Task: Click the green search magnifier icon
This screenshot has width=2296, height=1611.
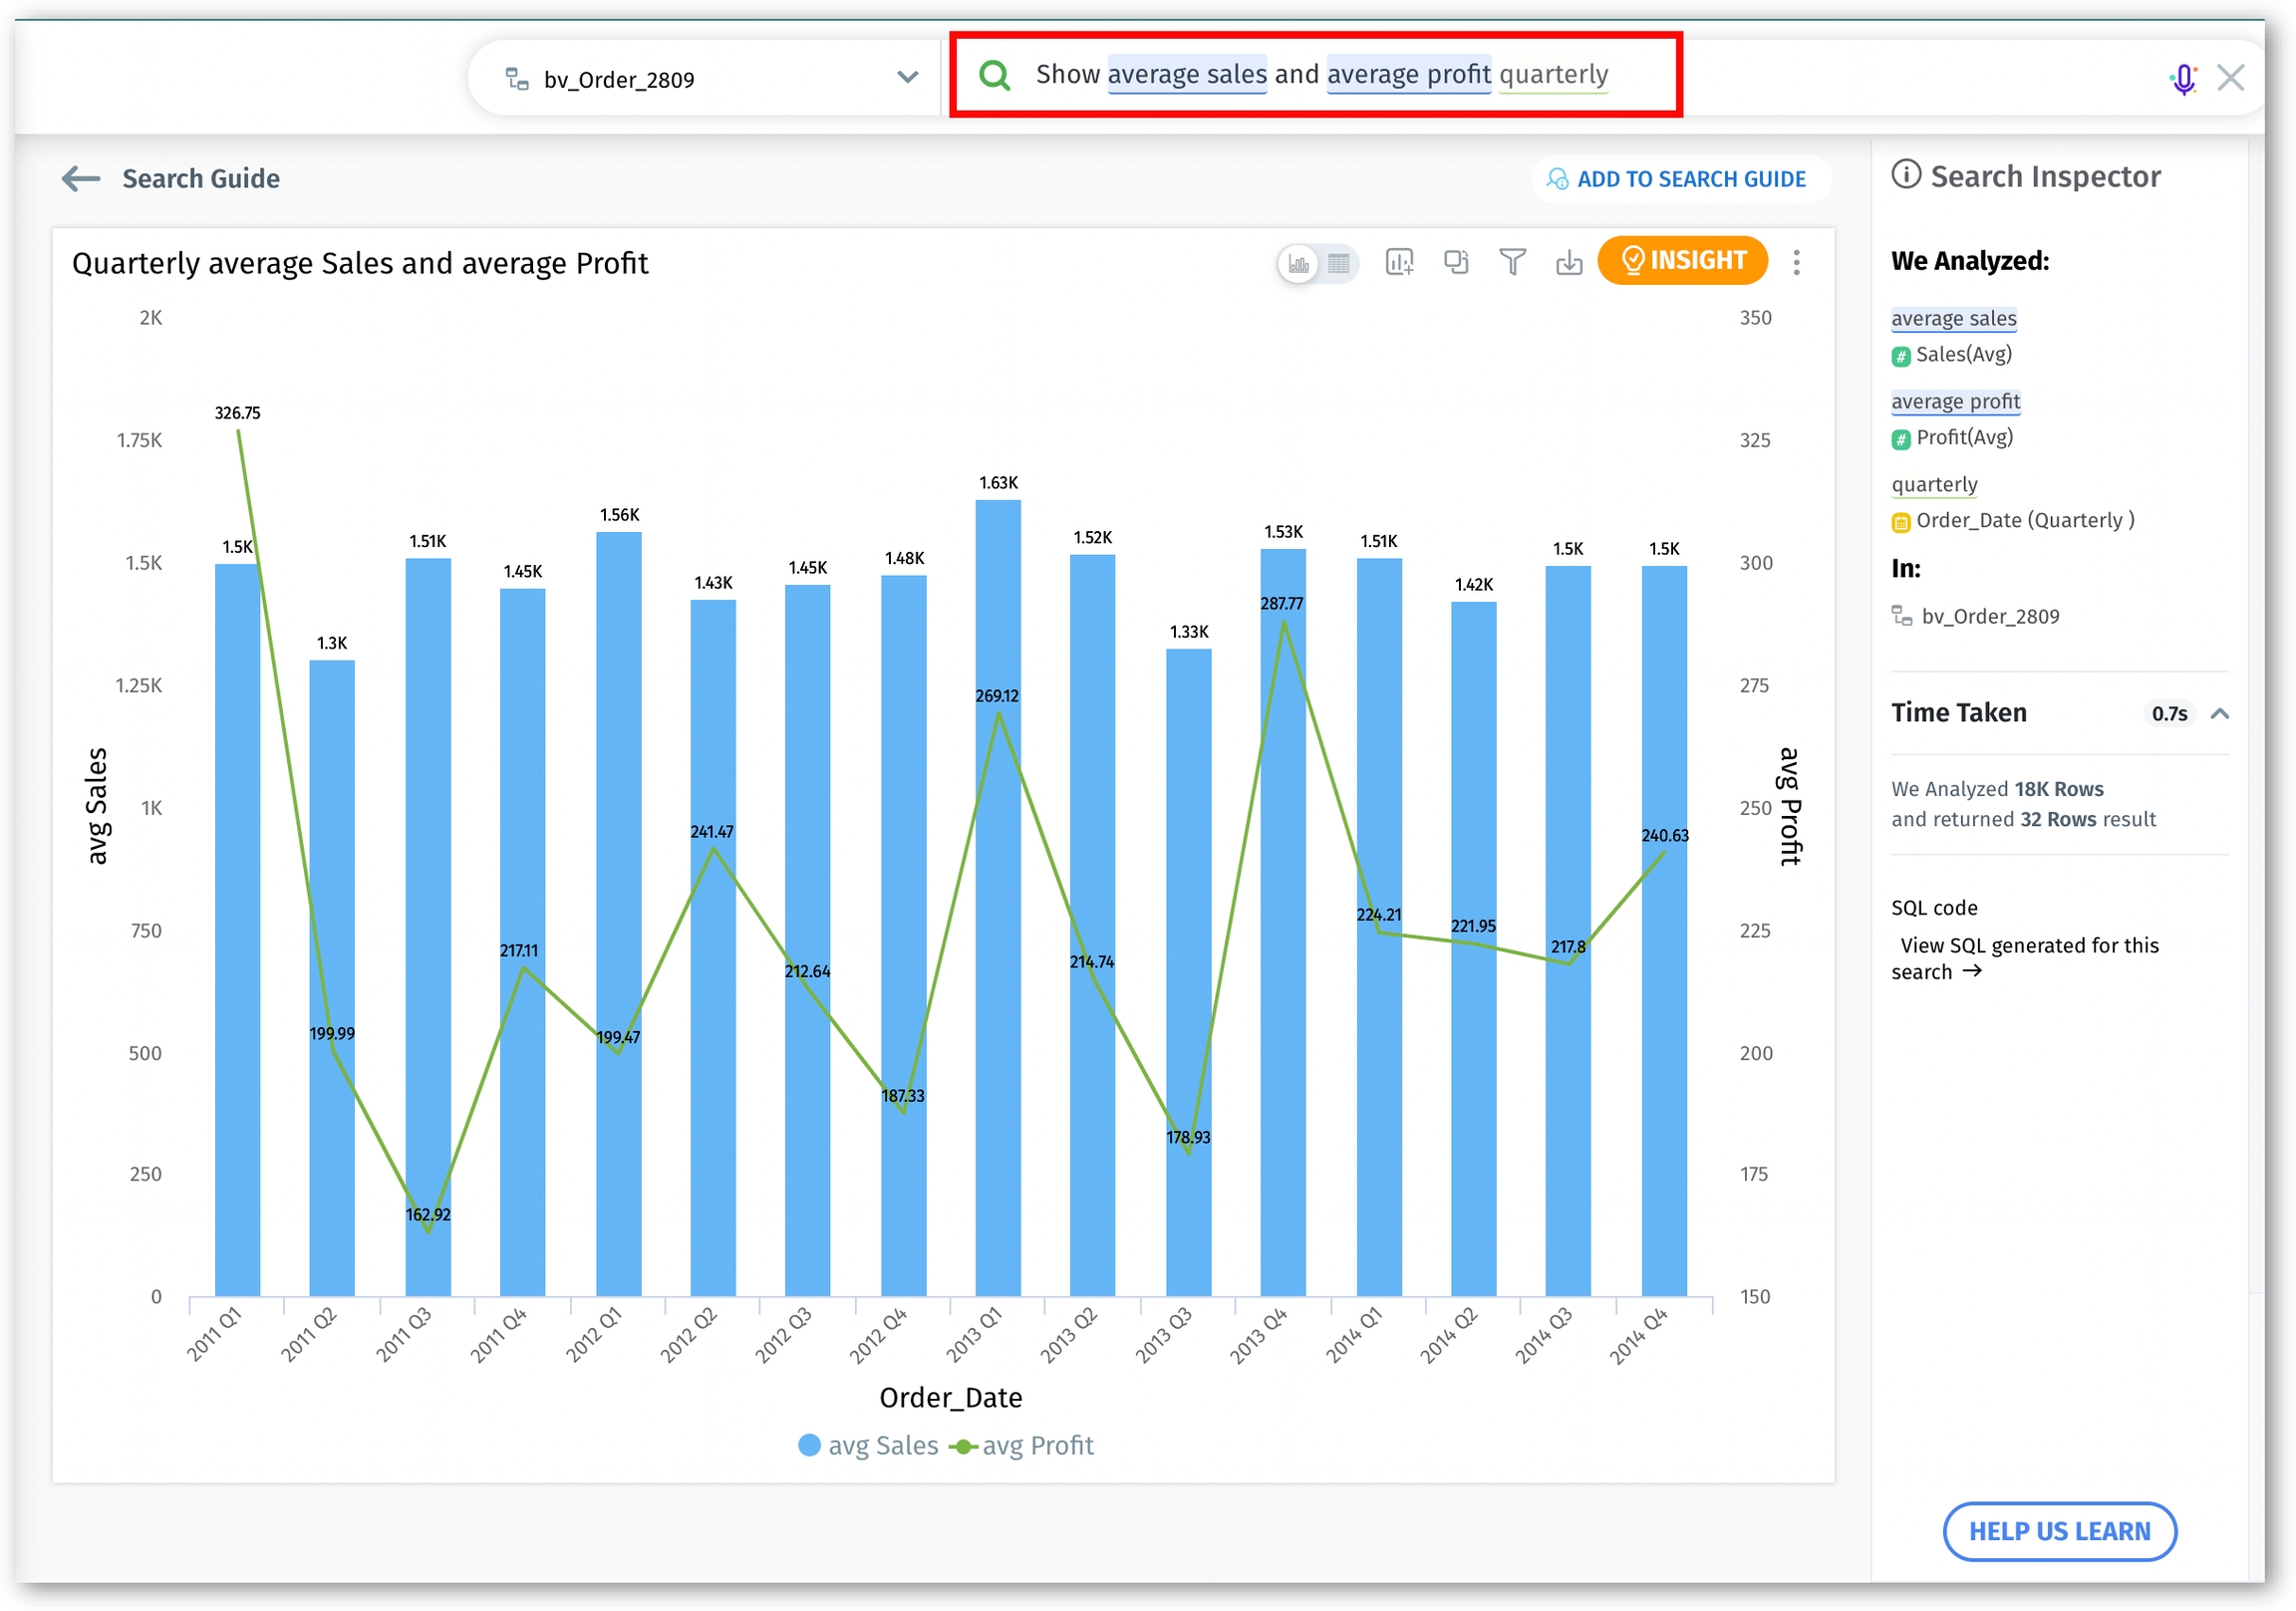Action: point(994,75)
